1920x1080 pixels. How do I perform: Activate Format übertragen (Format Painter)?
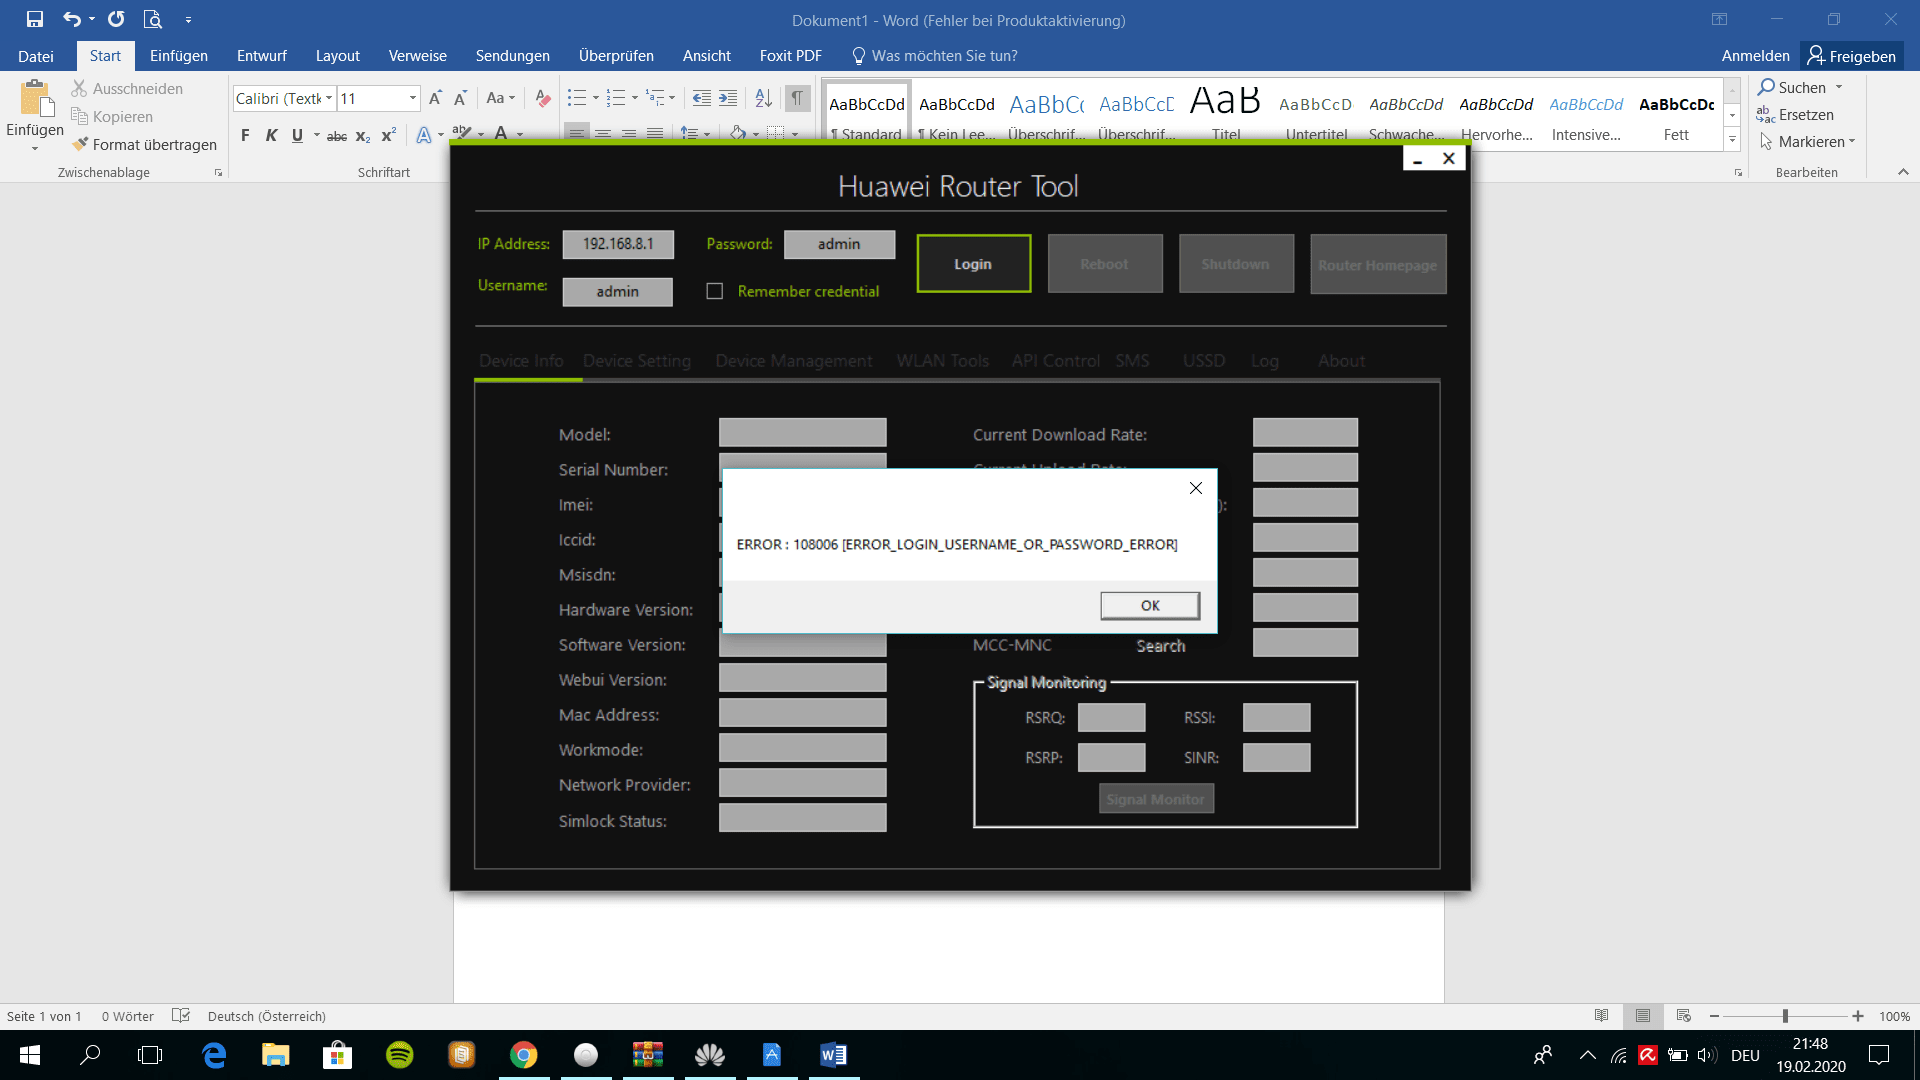click(x=145, y=144)
